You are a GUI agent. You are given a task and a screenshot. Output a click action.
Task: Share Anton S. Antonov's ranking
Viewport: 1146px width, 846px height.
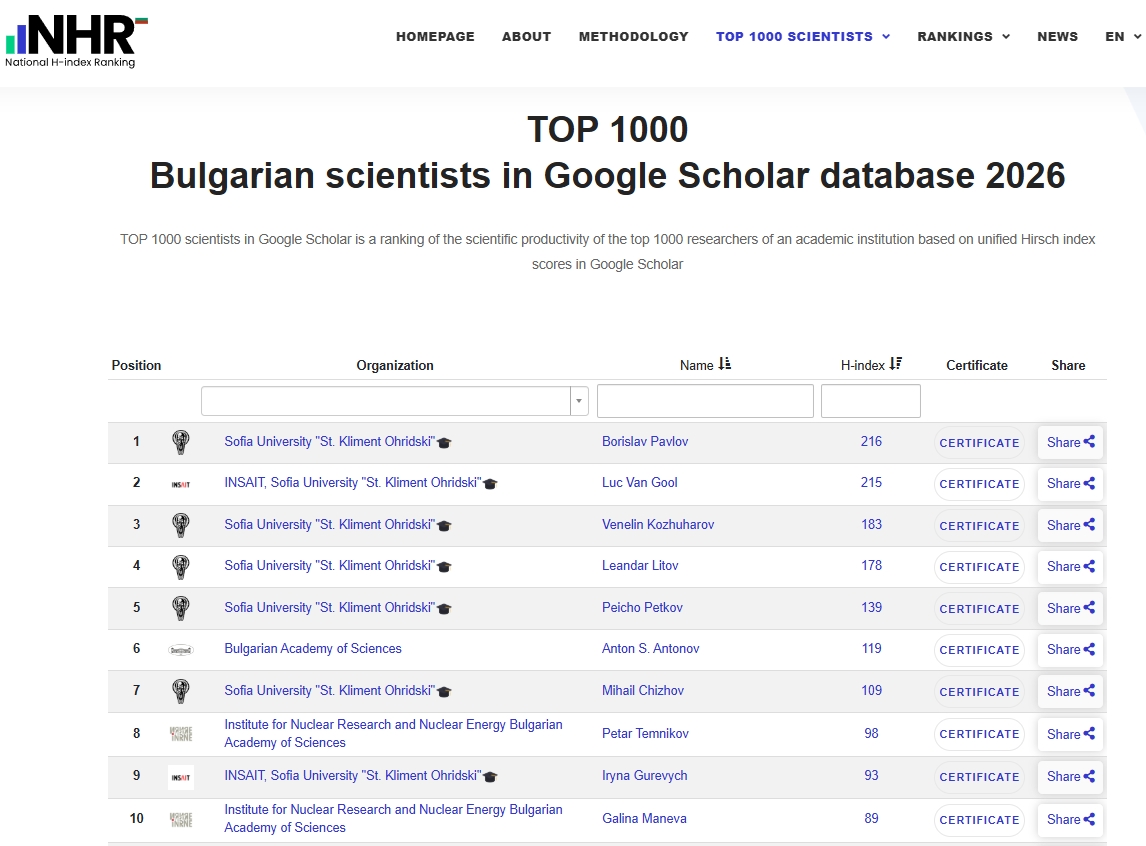(1070, 649)
